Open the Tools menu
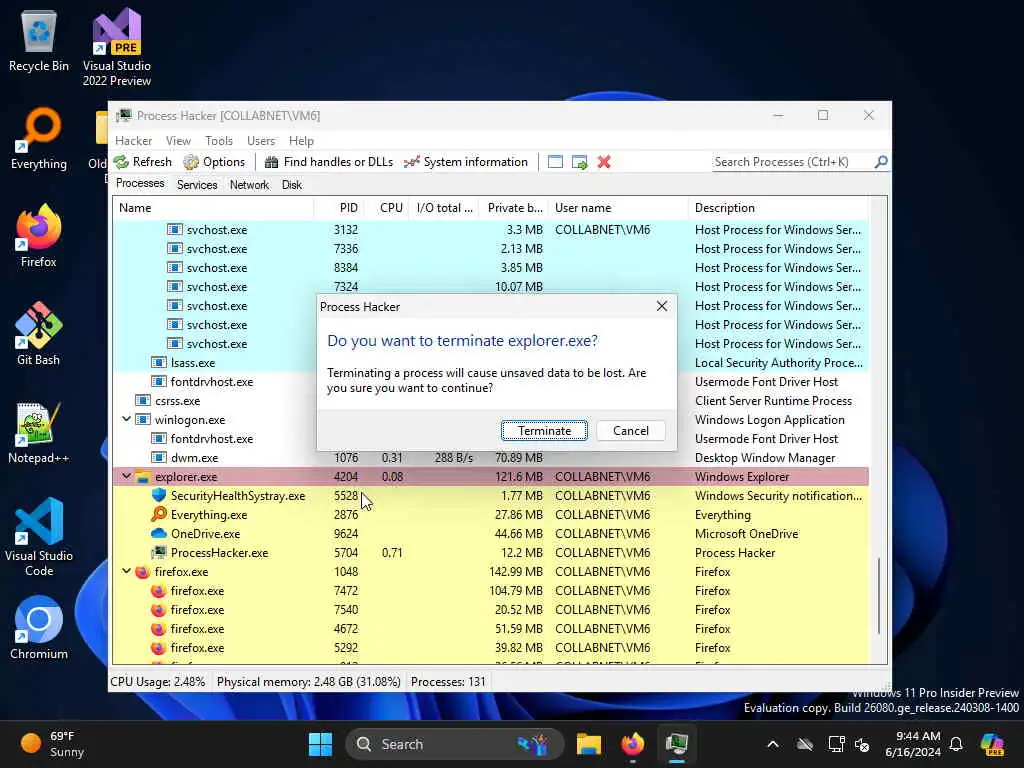 [219, 140]
